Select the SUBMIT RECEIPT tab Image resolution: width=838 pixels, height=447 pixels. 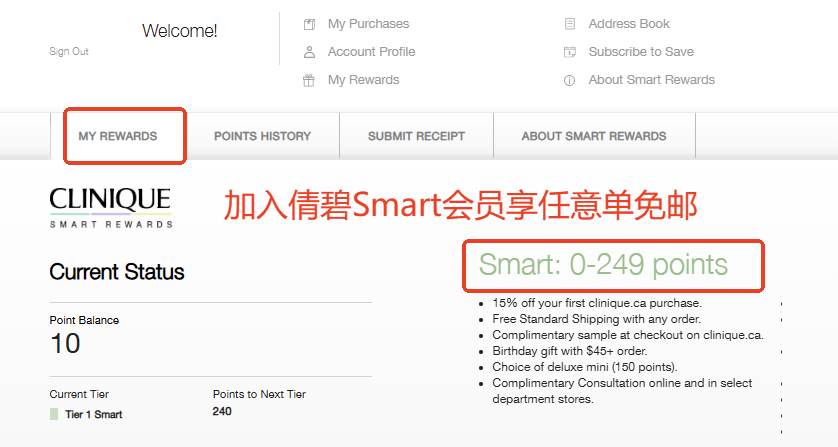tap(416, 136)
